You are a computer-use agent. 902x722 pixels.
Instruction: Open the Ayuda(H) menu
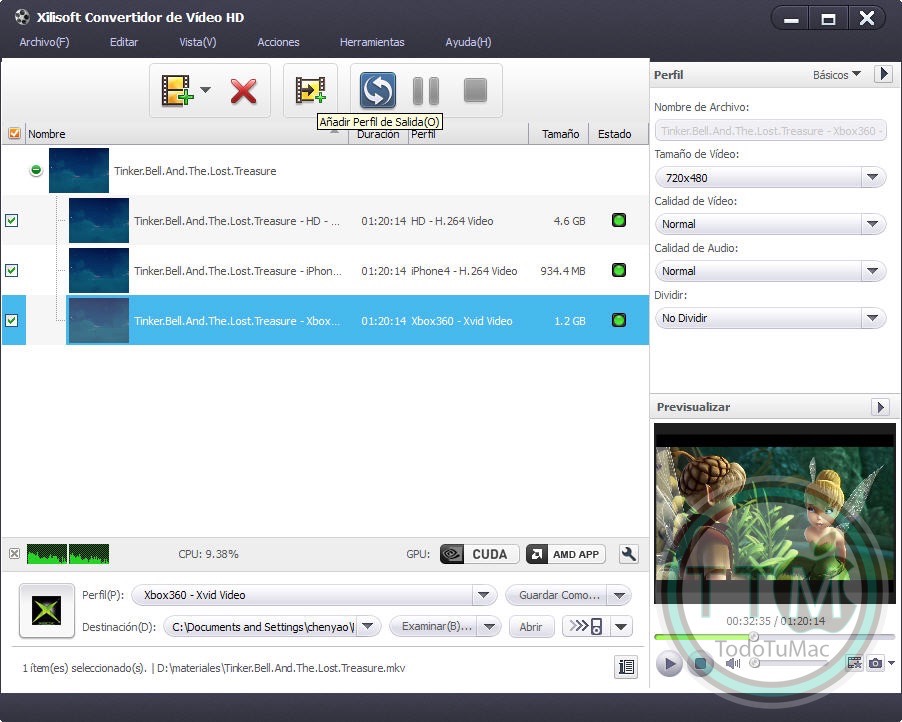tap(468, 42)
